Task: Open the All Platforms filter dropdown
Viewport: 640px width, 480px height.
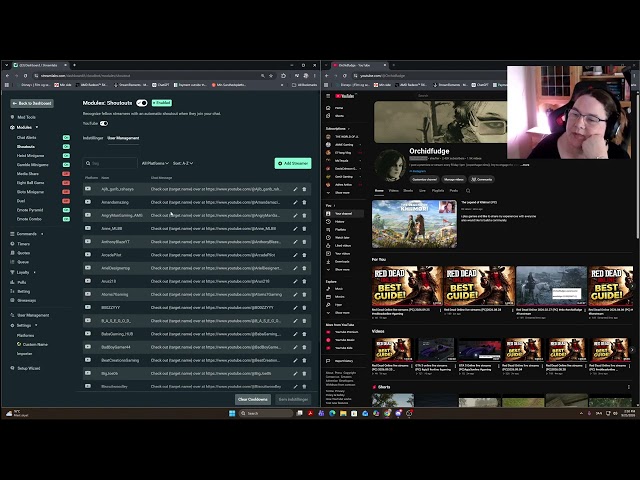Action: (155, 163)
